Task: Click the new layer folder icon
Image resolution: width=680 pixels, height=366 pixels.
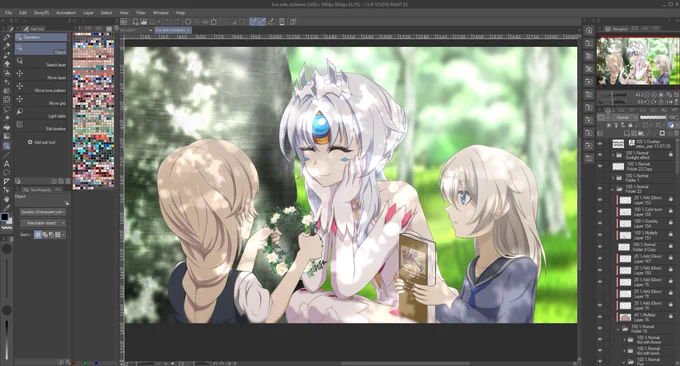Action: click(641, 133)
